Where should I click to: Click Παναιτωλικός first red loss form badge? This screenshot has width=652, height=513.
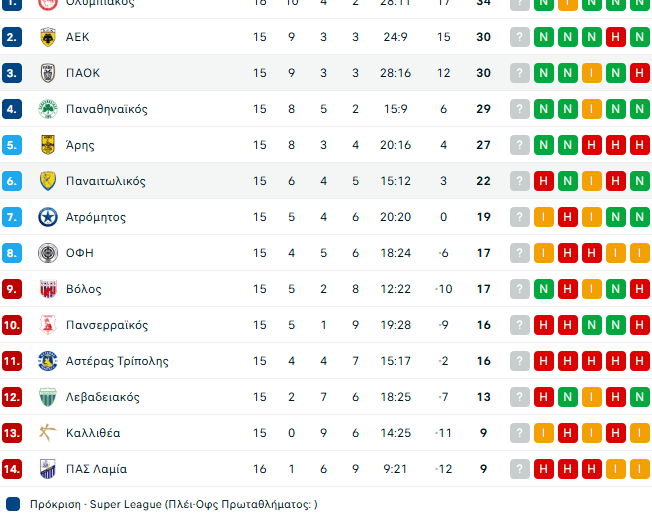click(543, 181)
